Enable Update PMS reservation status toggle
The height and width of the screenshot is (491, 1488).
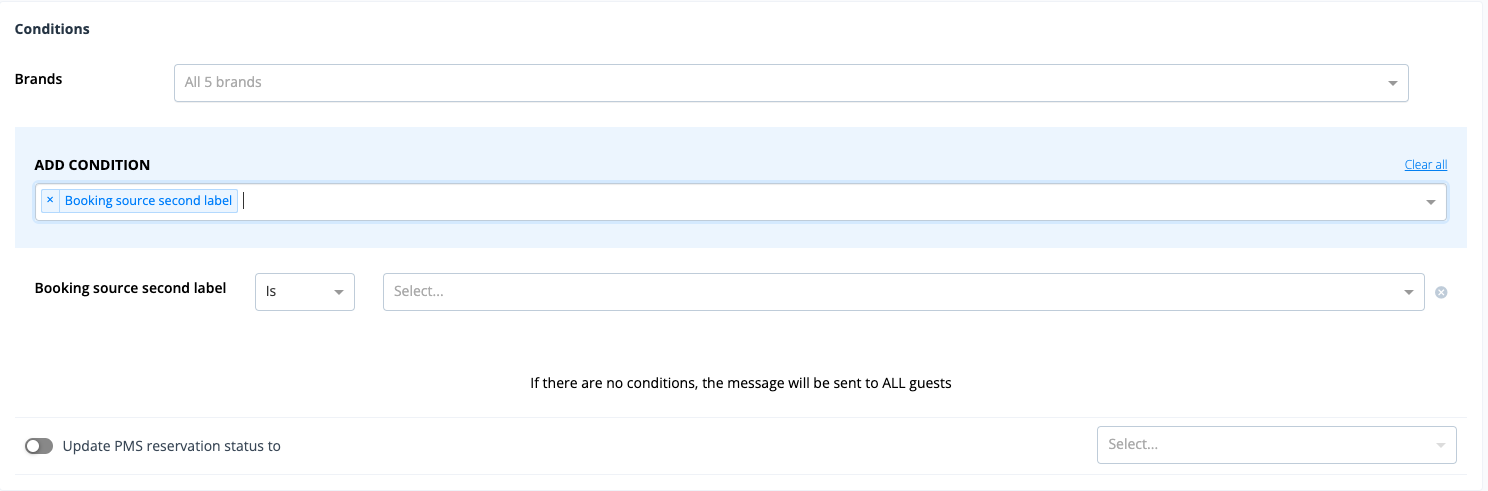click(39, 446)
